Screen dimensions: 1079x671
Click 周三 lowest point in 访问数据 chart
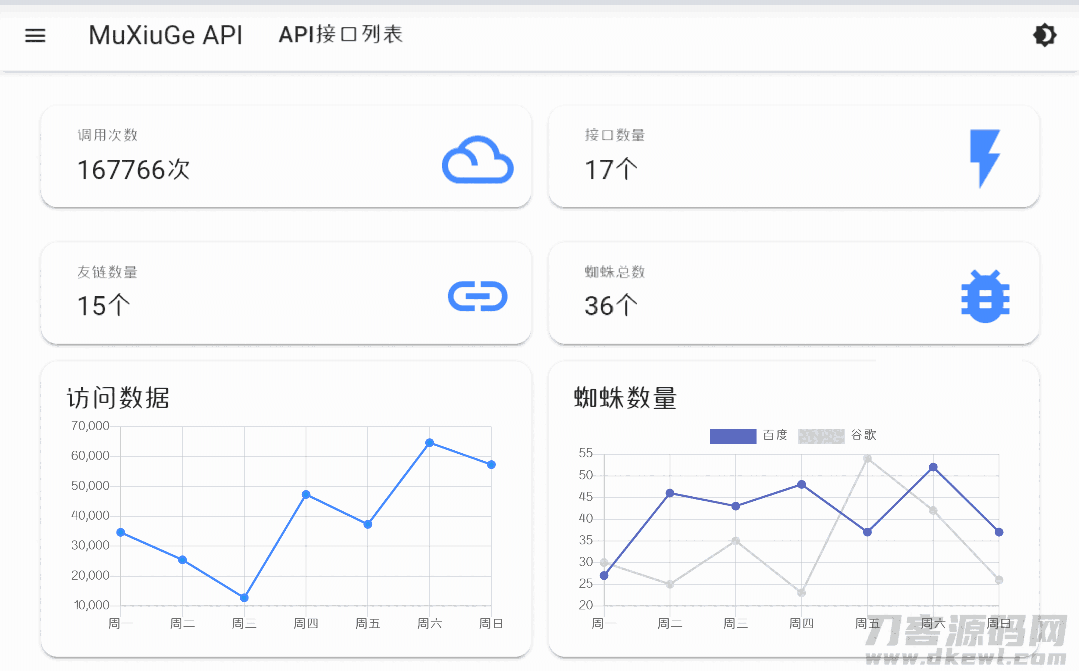click(x=244, y=597)
